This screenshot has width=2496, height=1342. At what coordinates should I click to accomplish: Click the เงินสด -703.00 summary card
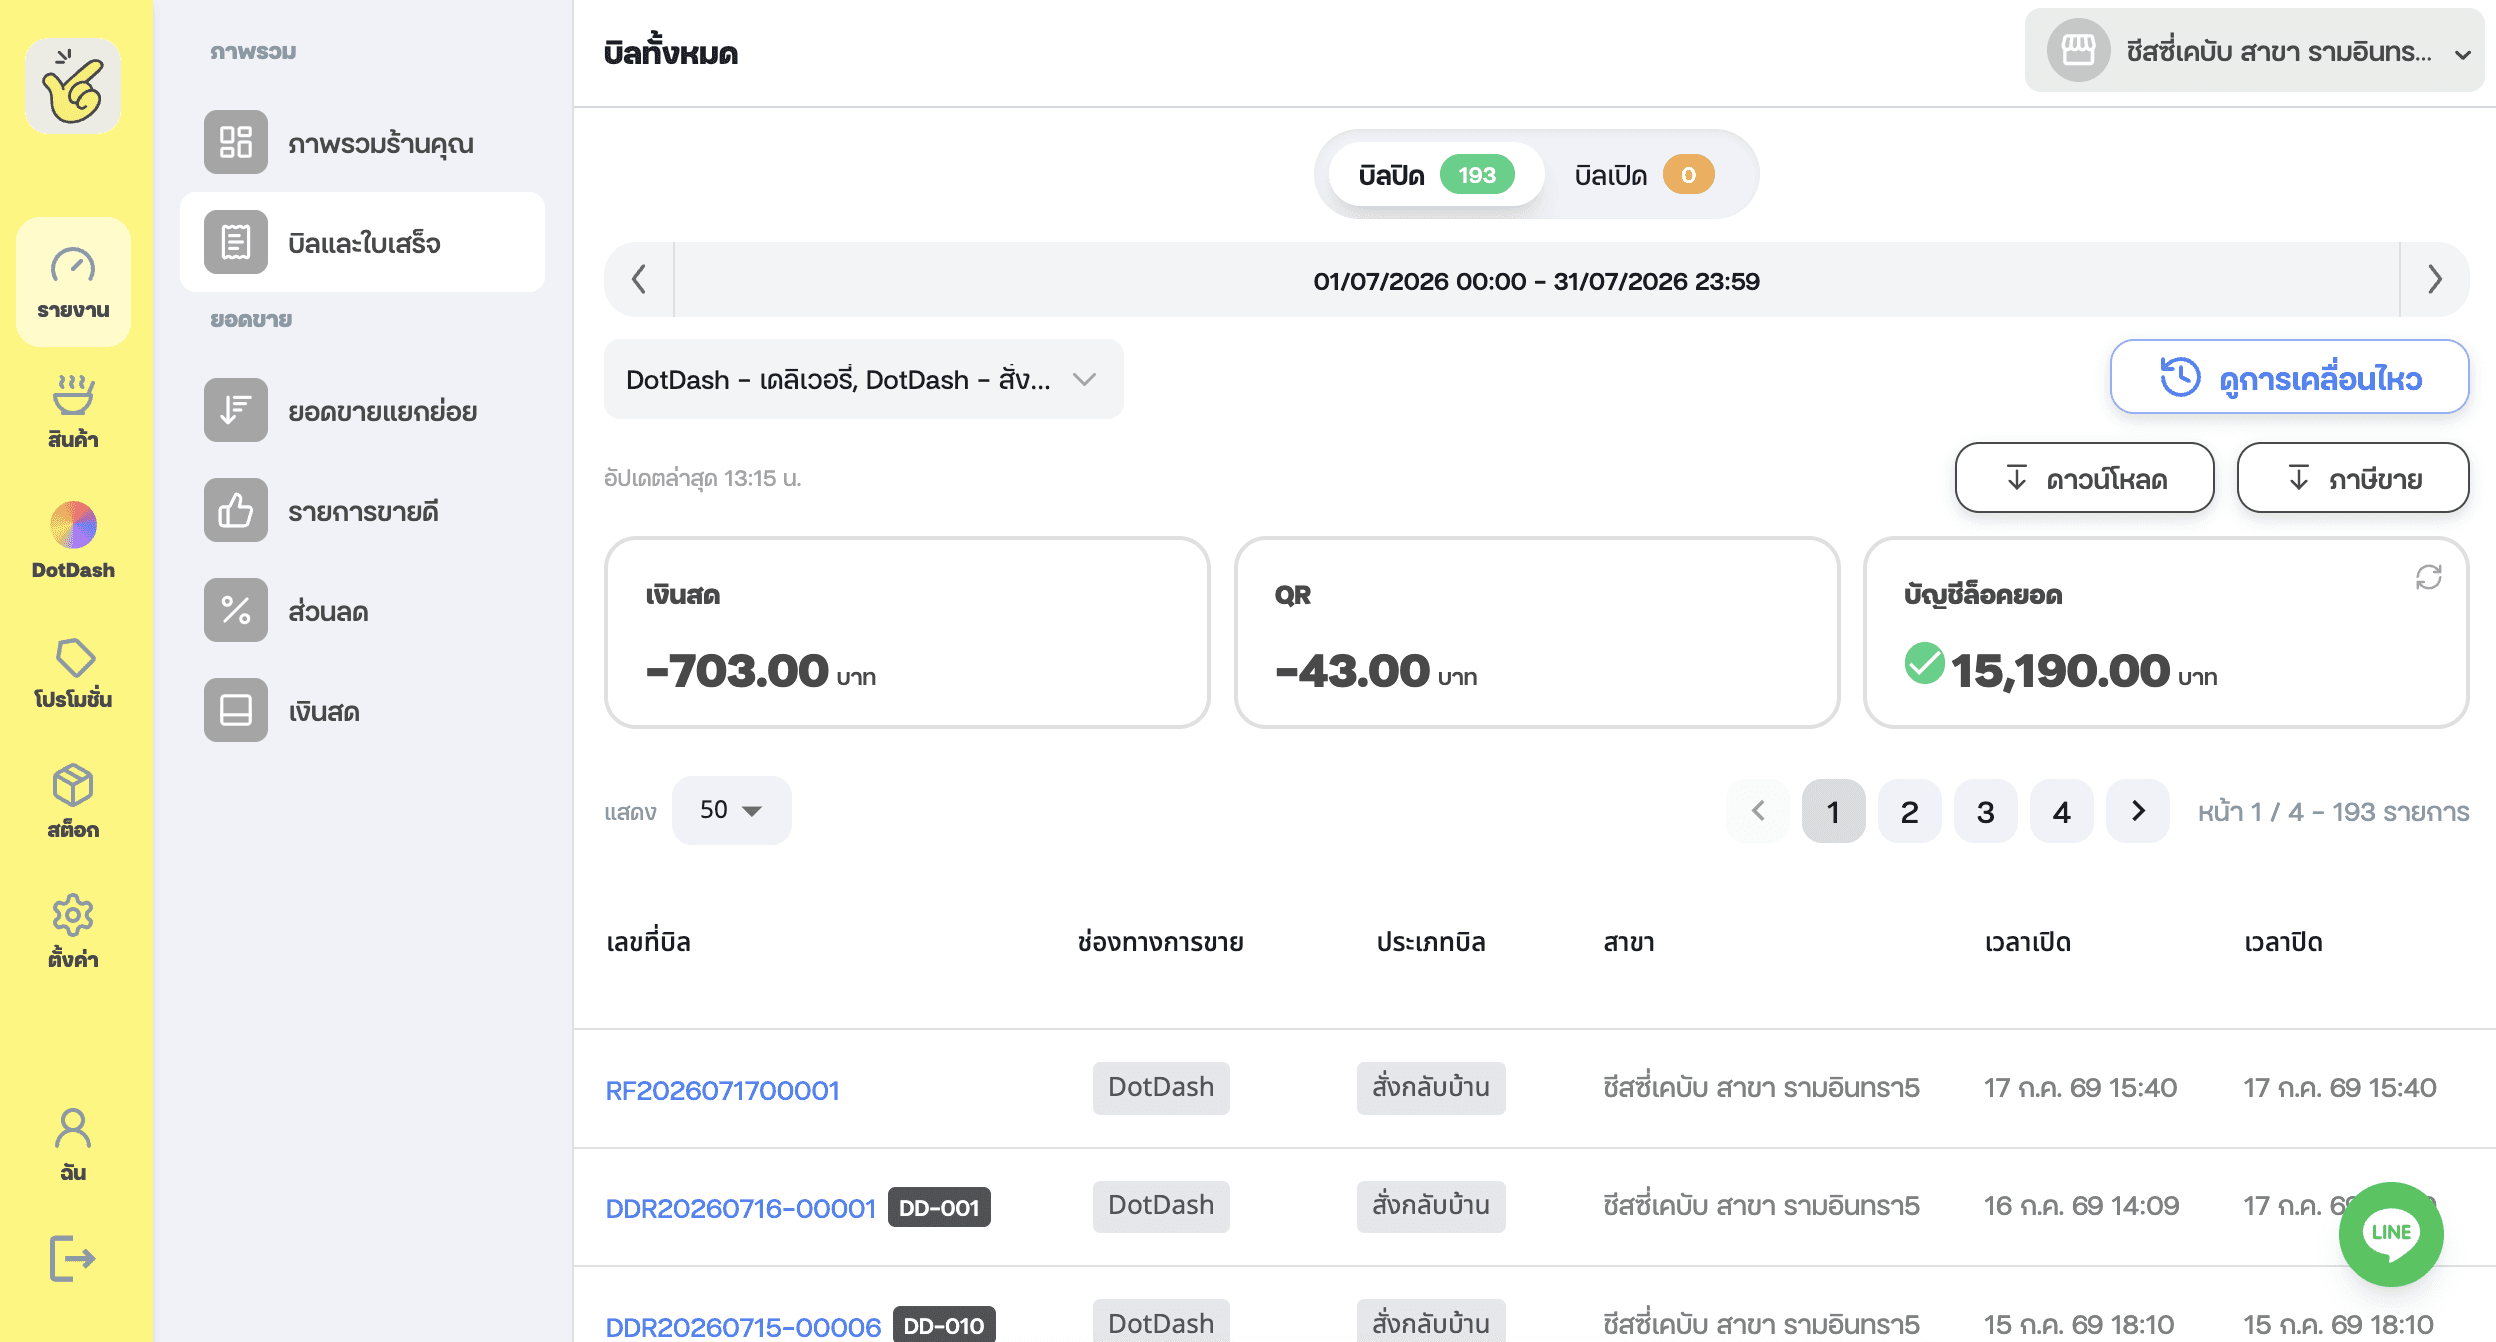907,632
